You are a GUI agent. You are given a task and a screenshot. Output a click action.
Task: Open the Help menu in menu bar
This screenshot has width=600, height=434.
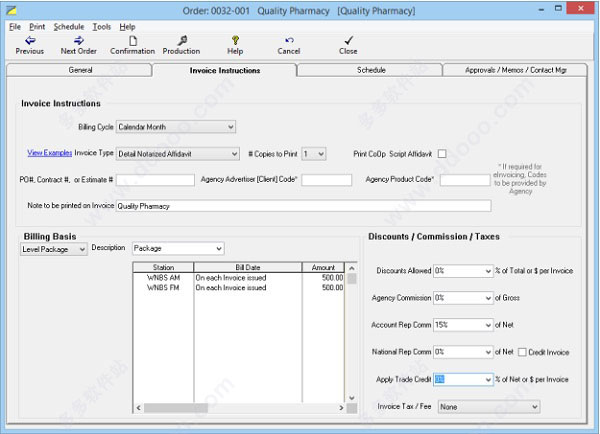point(127,27)
